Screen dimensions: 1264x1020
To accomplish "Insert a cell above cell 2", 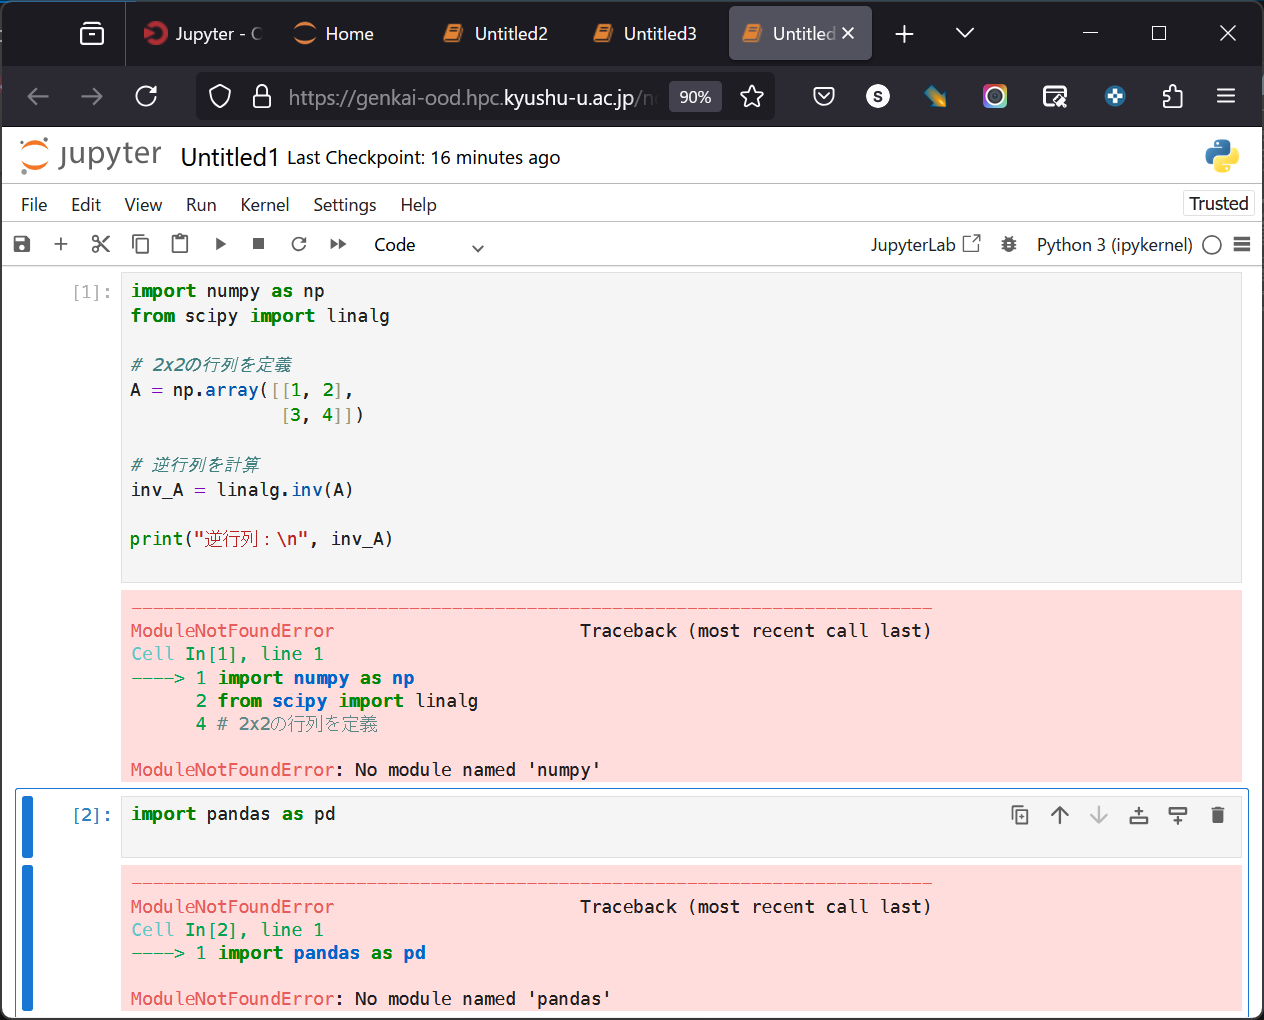I will tap(1139, 815).
